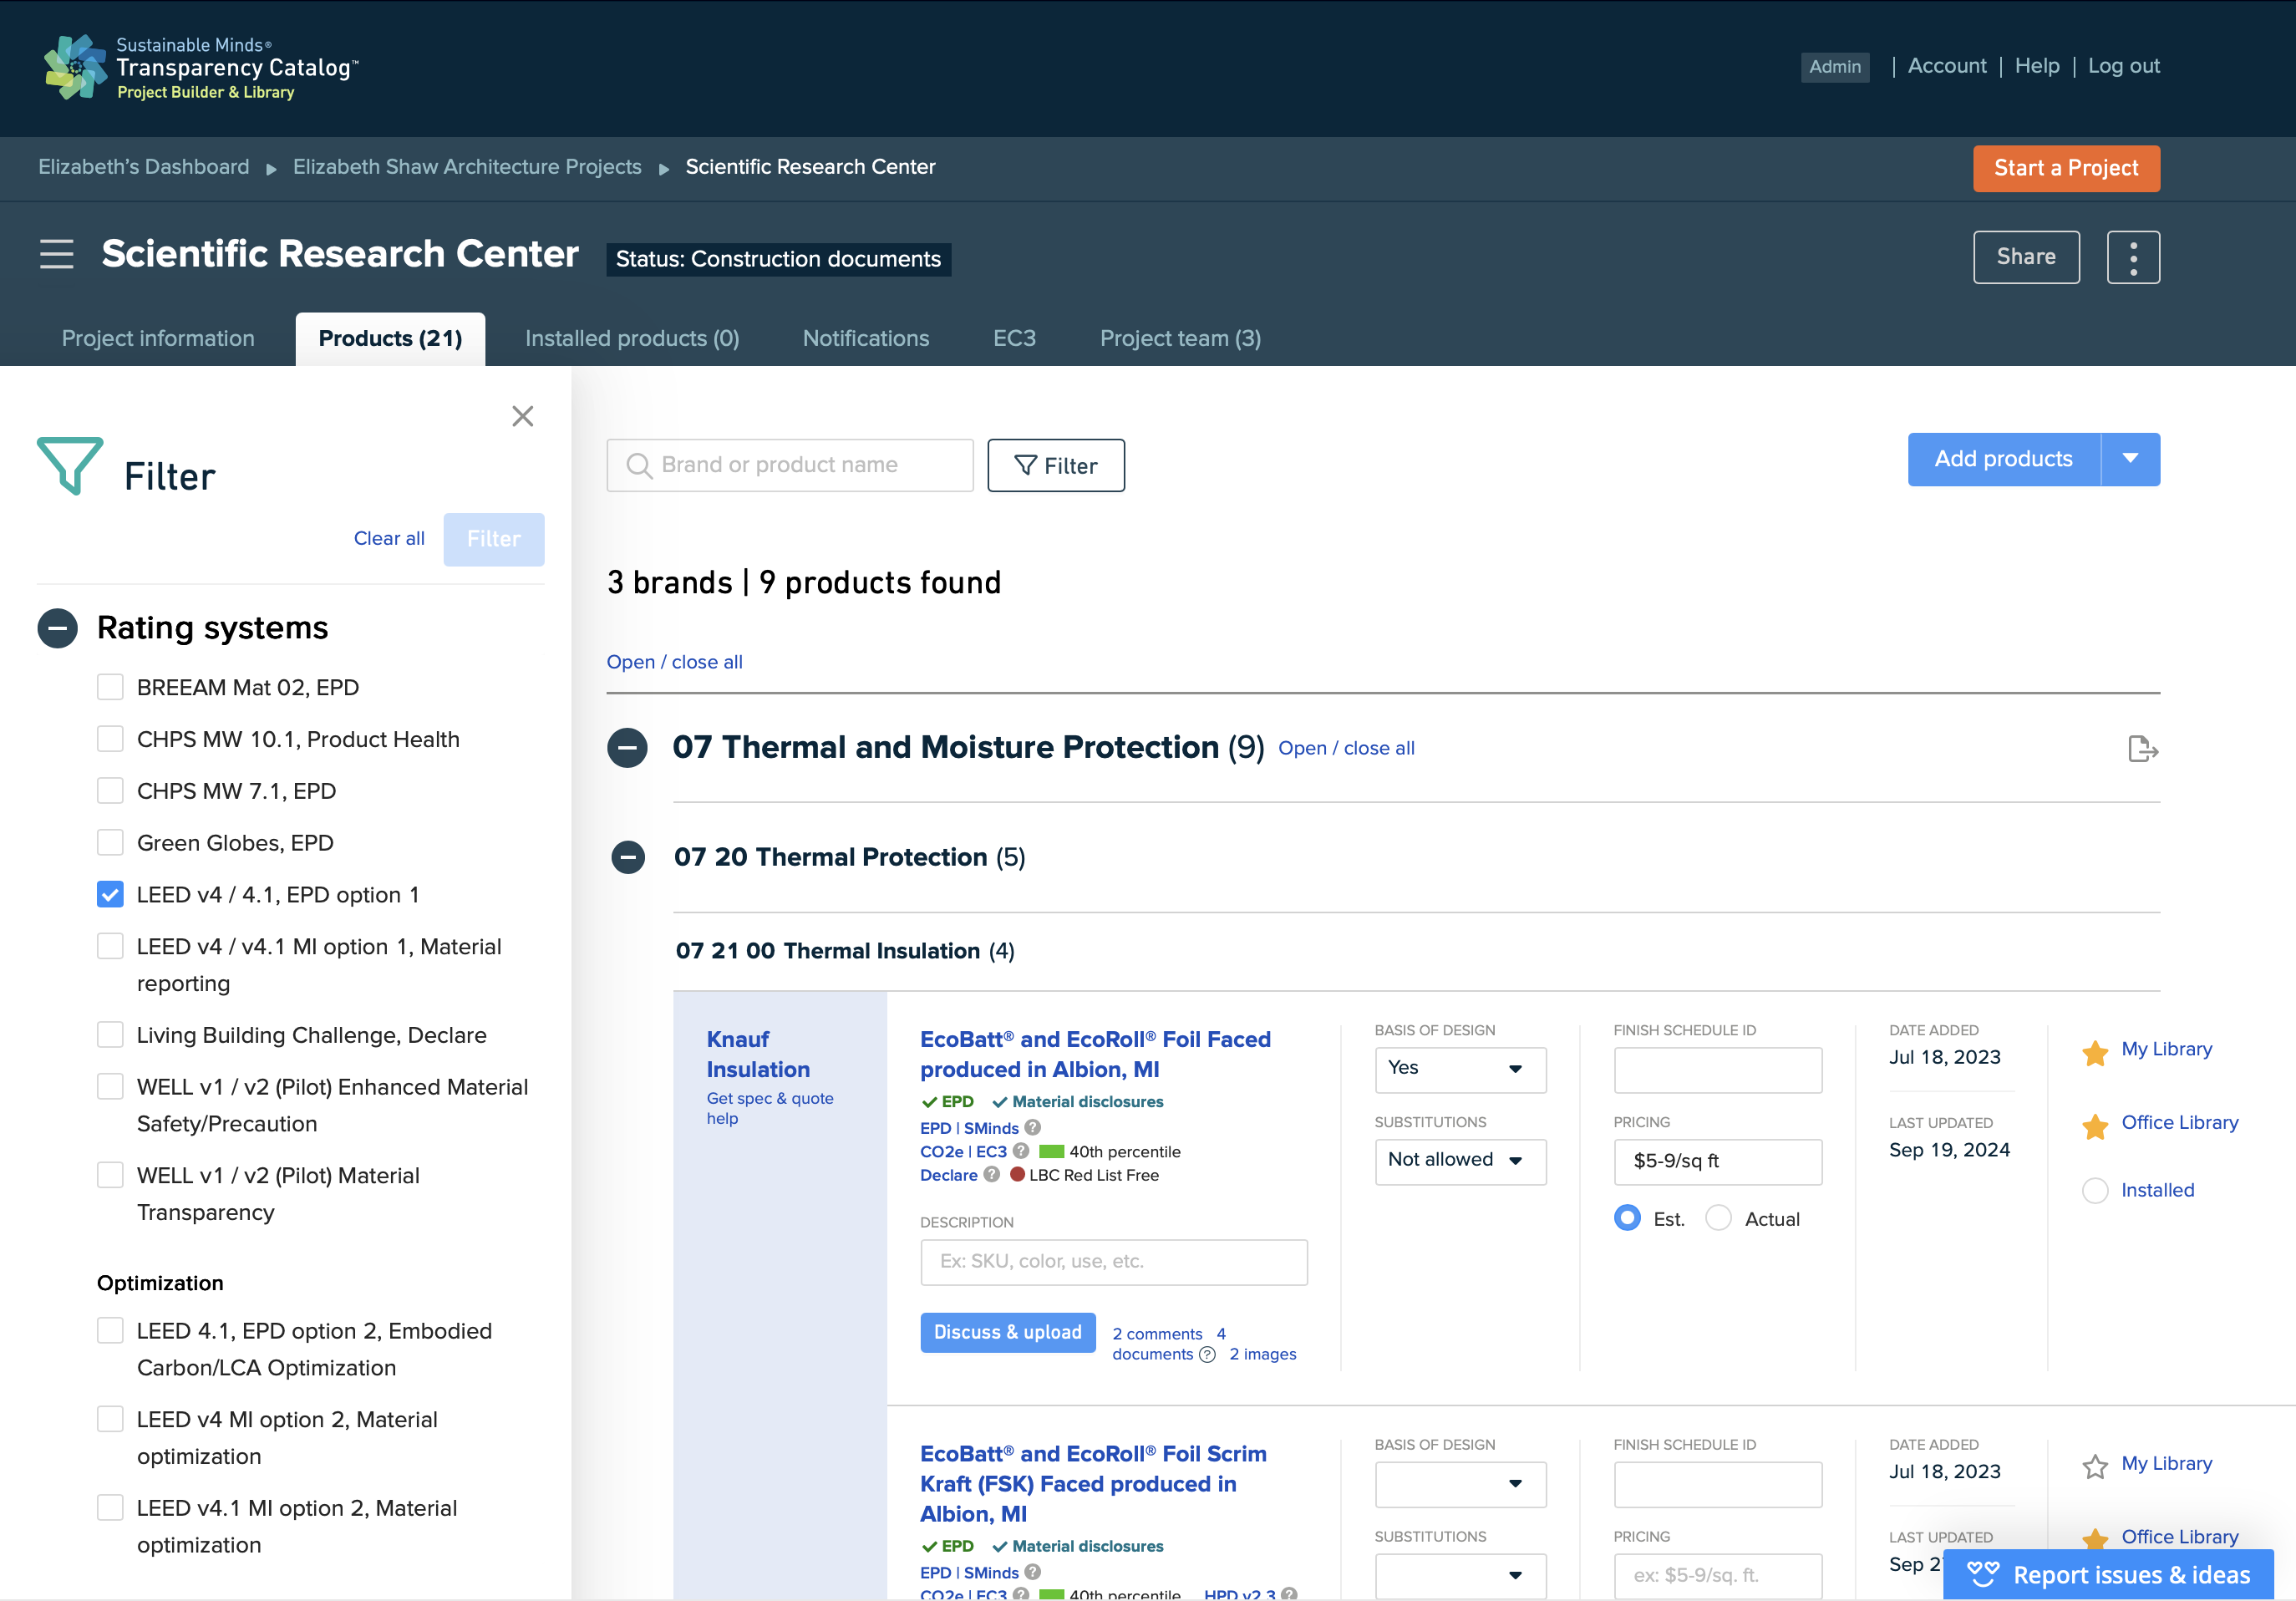Click the magnifier icon in search box
Image resolution: width=2296 pixels, height=1601 pixels.
coord(638,465)
